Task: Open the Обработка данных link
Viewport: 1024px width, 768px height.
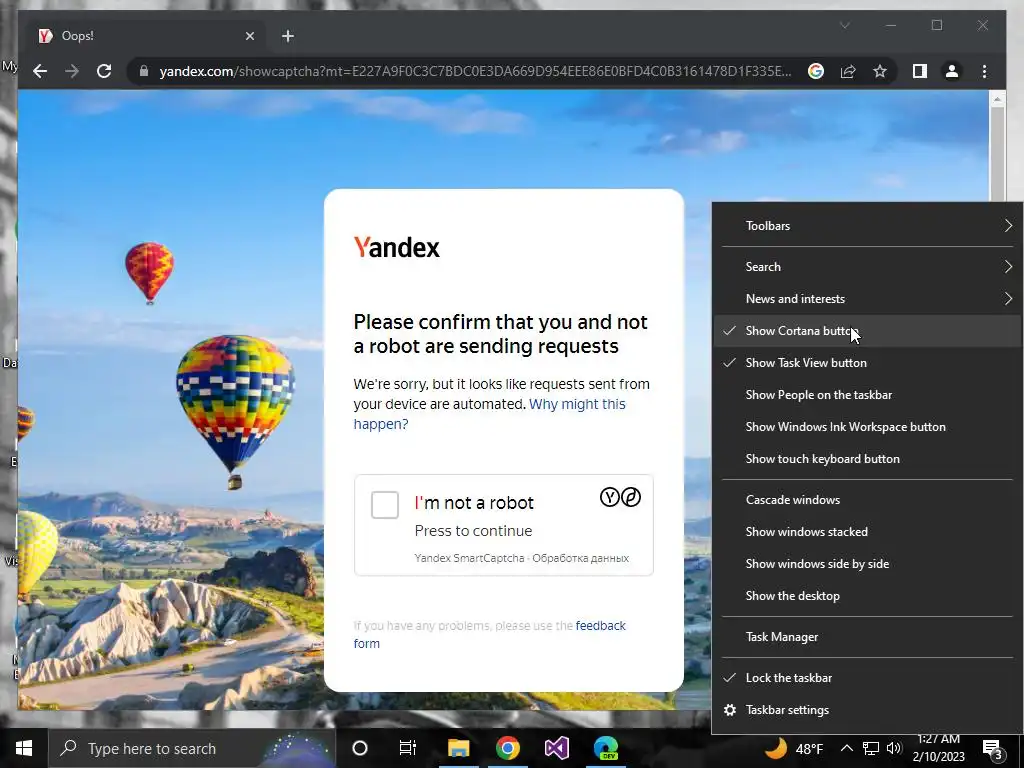Action: pyautogui.click(x=581, y=558)
